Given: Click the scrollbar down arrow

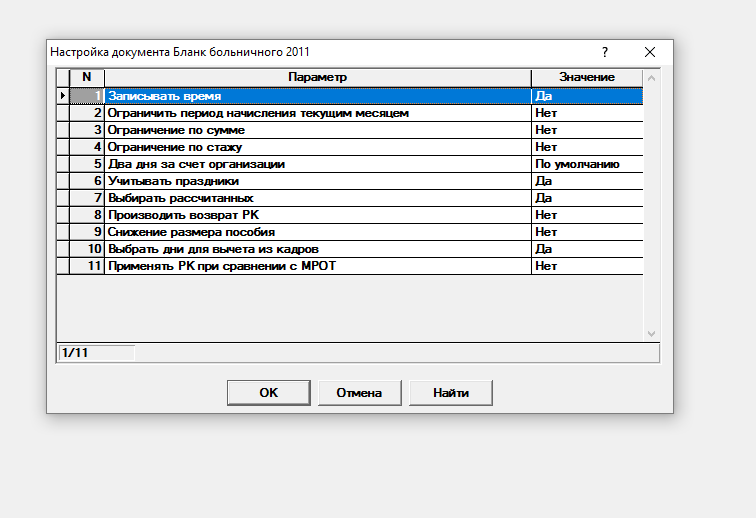Looking at the screenshot, I should pyautogui.click(x=651, y=334).
